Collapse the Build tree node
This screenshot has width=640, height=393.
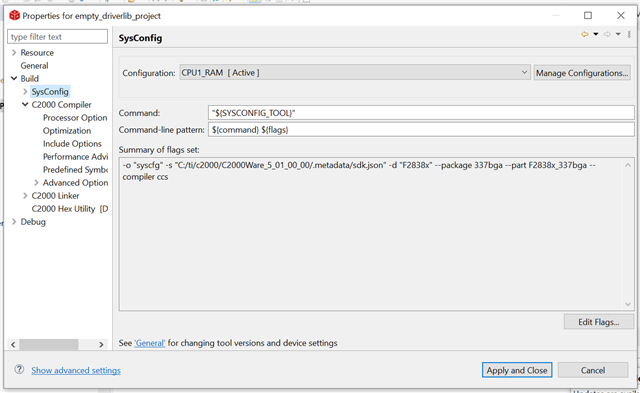pos(14,78)
